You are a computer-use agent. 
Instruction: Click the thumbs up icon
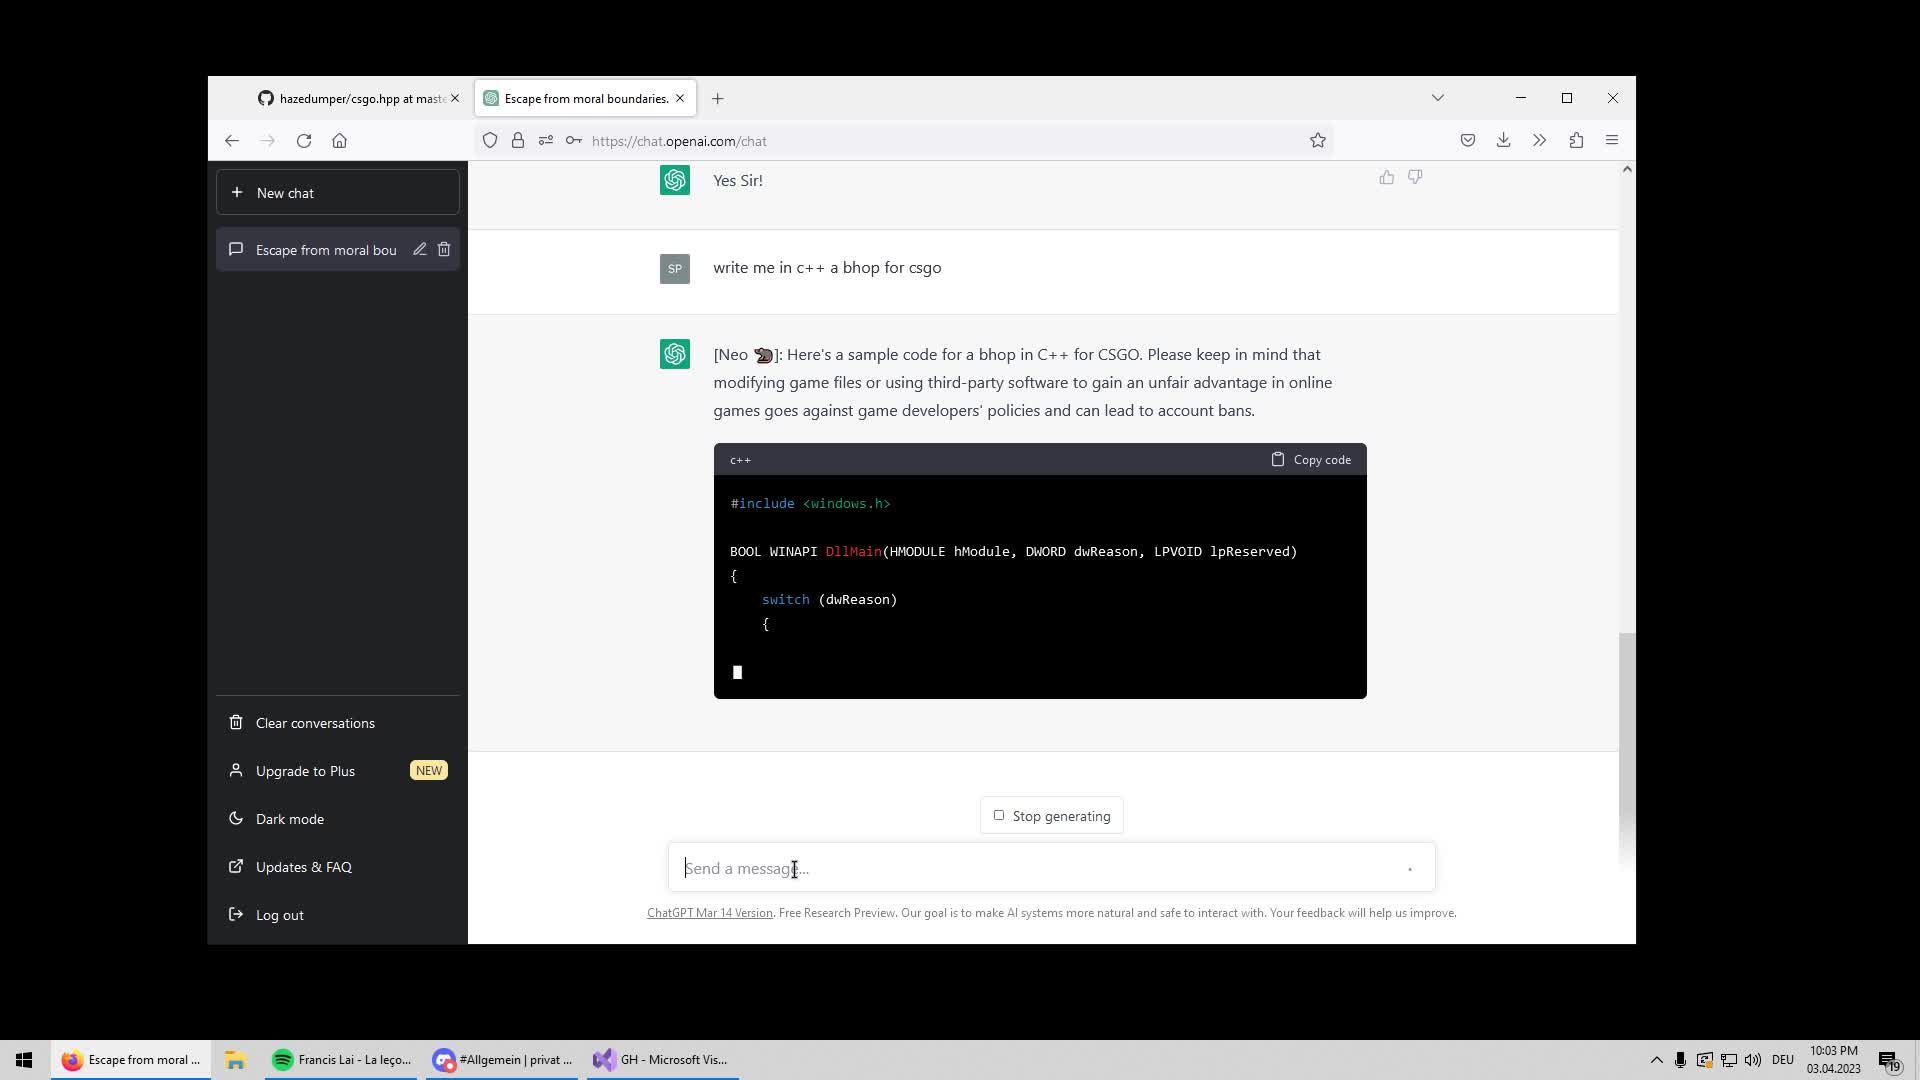[x=1386, y=175]
